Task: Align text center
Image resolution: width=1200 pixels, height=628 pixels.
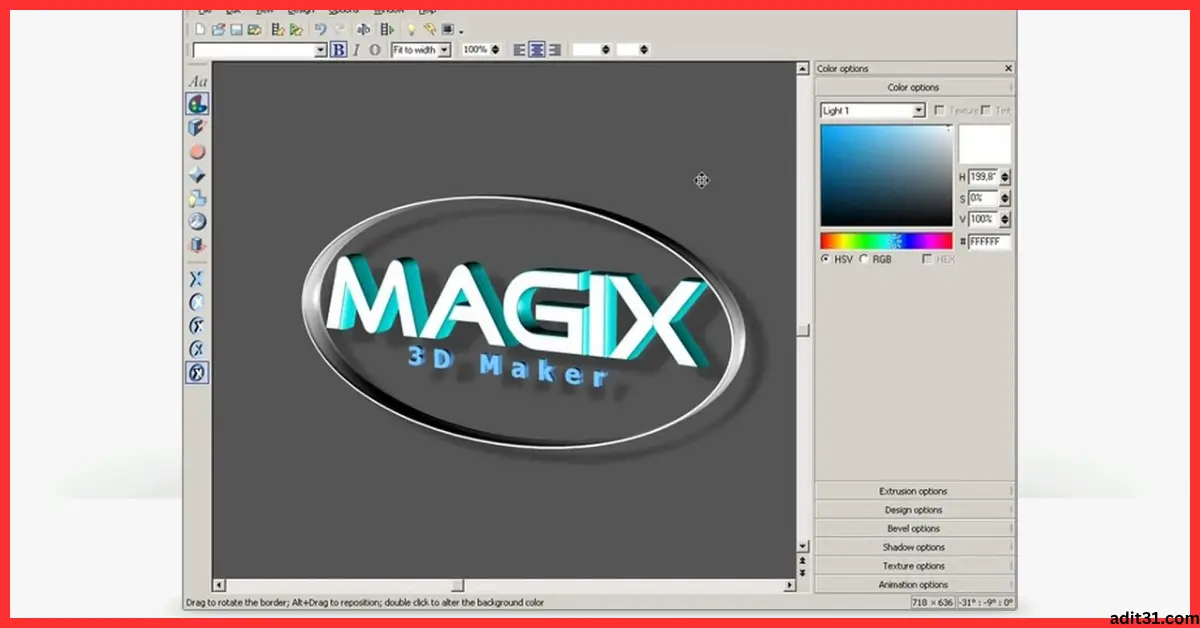Action: (536, 49)
